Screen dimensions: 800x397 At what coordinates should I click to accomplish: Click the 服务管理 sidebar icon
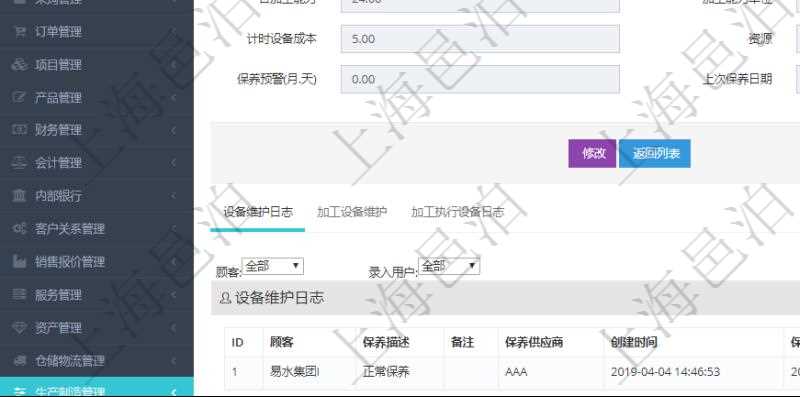(x=19, y=294)
